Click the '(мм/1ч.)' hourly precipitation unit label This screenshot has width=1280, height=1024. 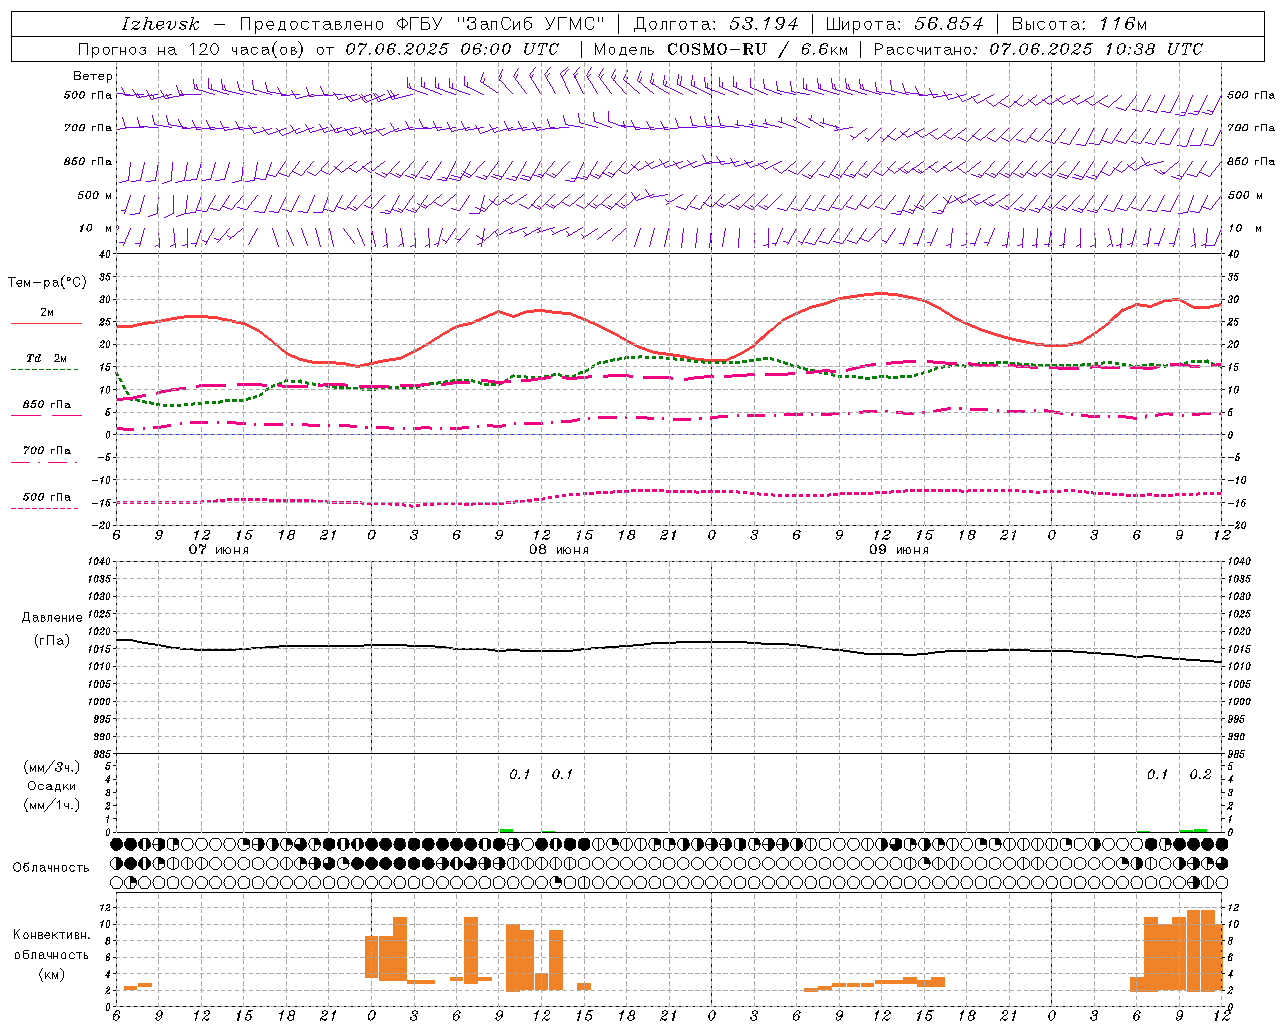(x=52, y=805)
